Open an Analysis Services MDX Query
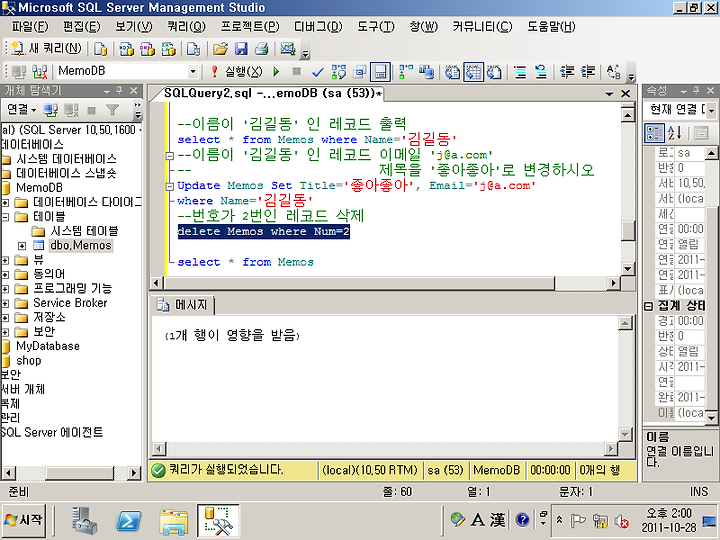This screenshot has width=720, height=540. pyautogui.click(x=126, y=49)
